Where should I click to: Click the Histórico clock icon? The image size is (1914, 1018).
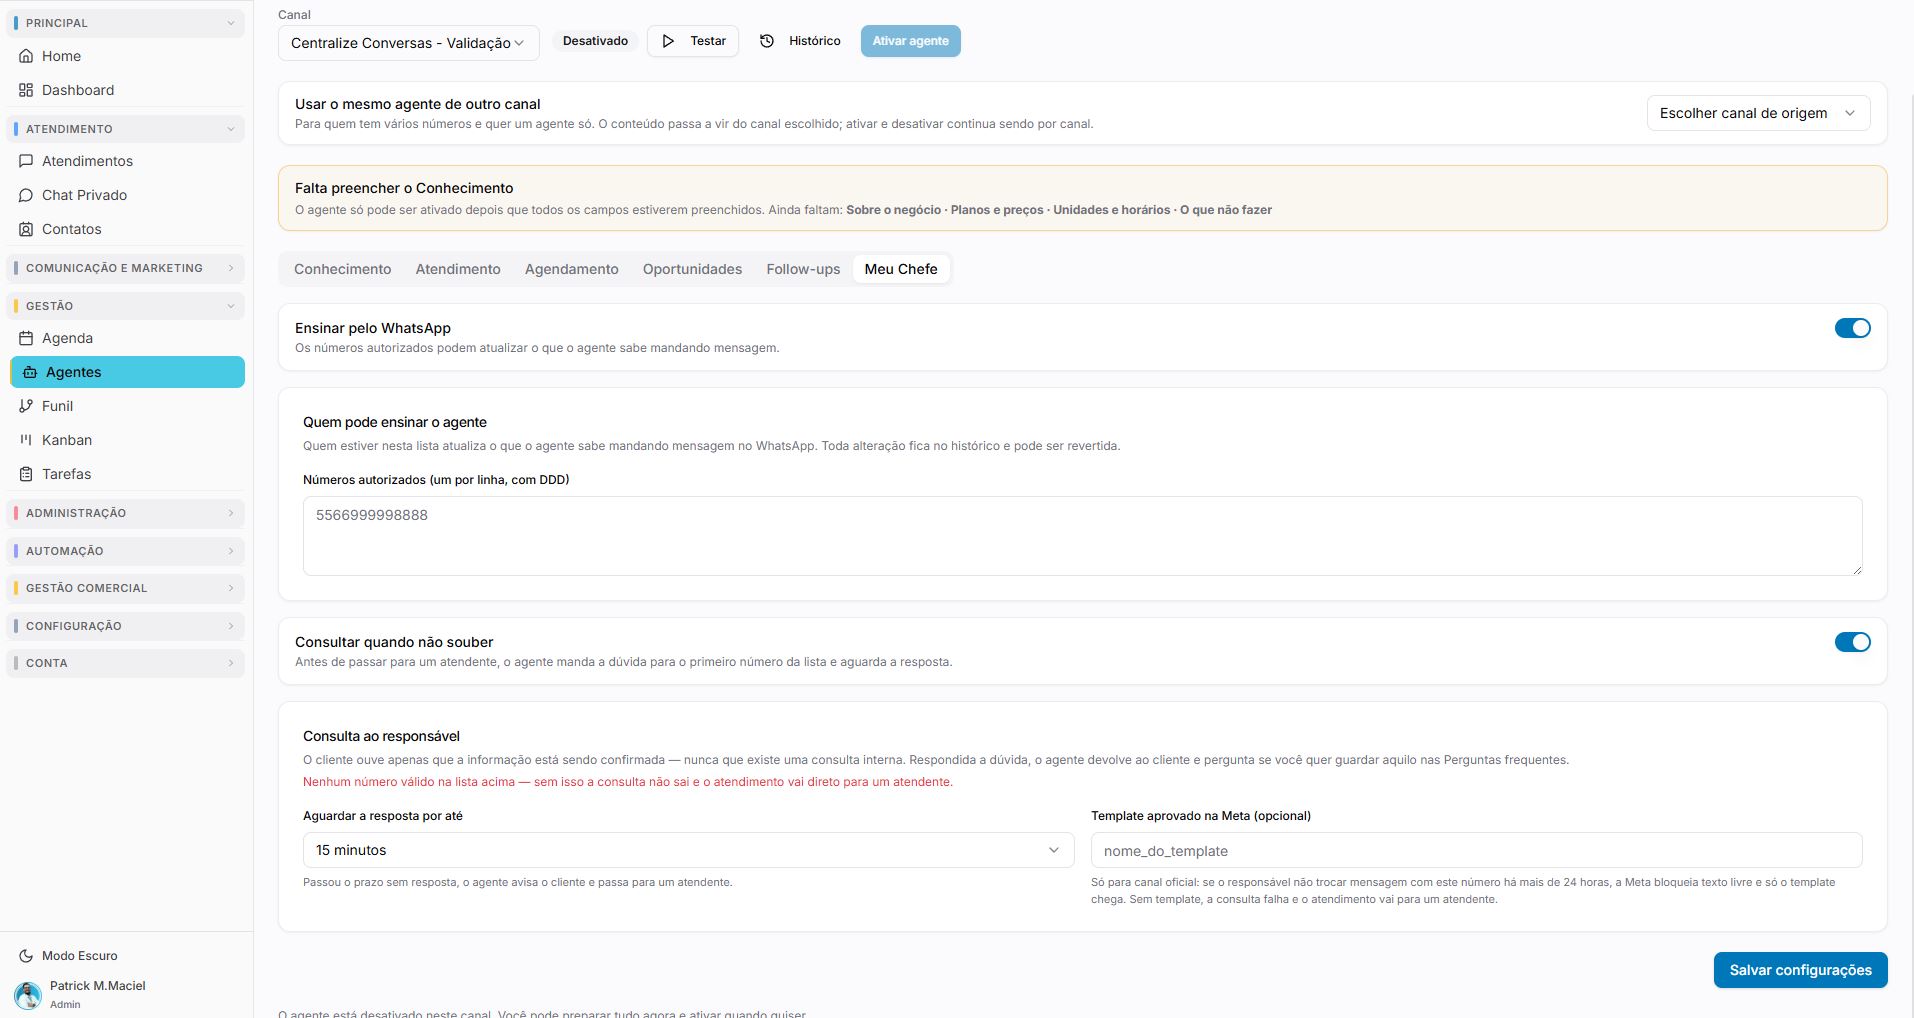(767, 41)
